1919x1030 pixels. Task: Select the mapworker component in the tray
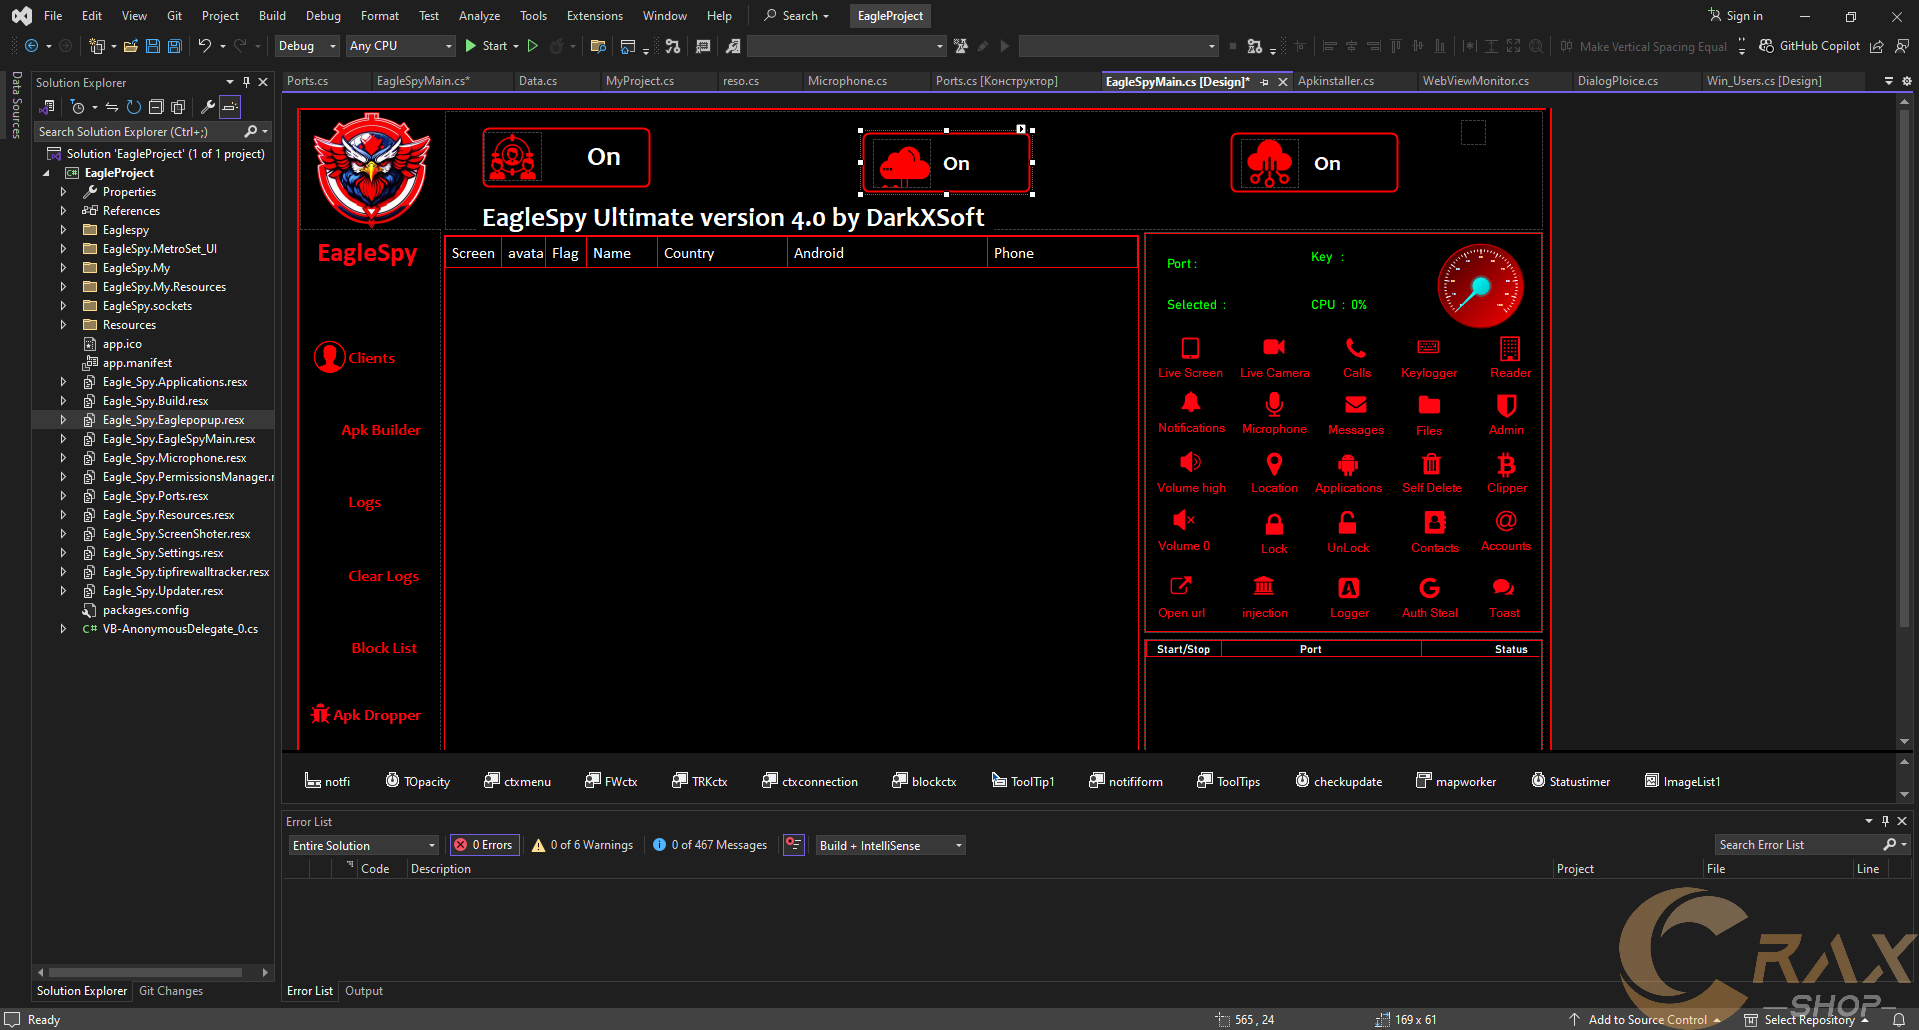[x=1456, y=781]
